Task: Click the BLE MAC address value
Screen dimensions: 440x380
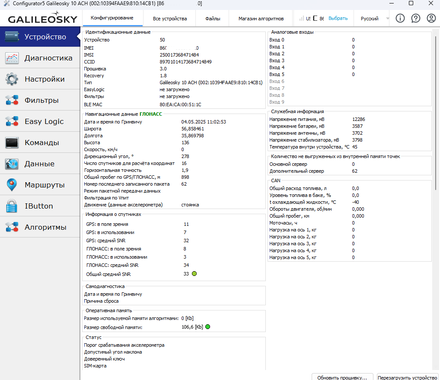Action: pyautogui.click(x=180, y=104)
